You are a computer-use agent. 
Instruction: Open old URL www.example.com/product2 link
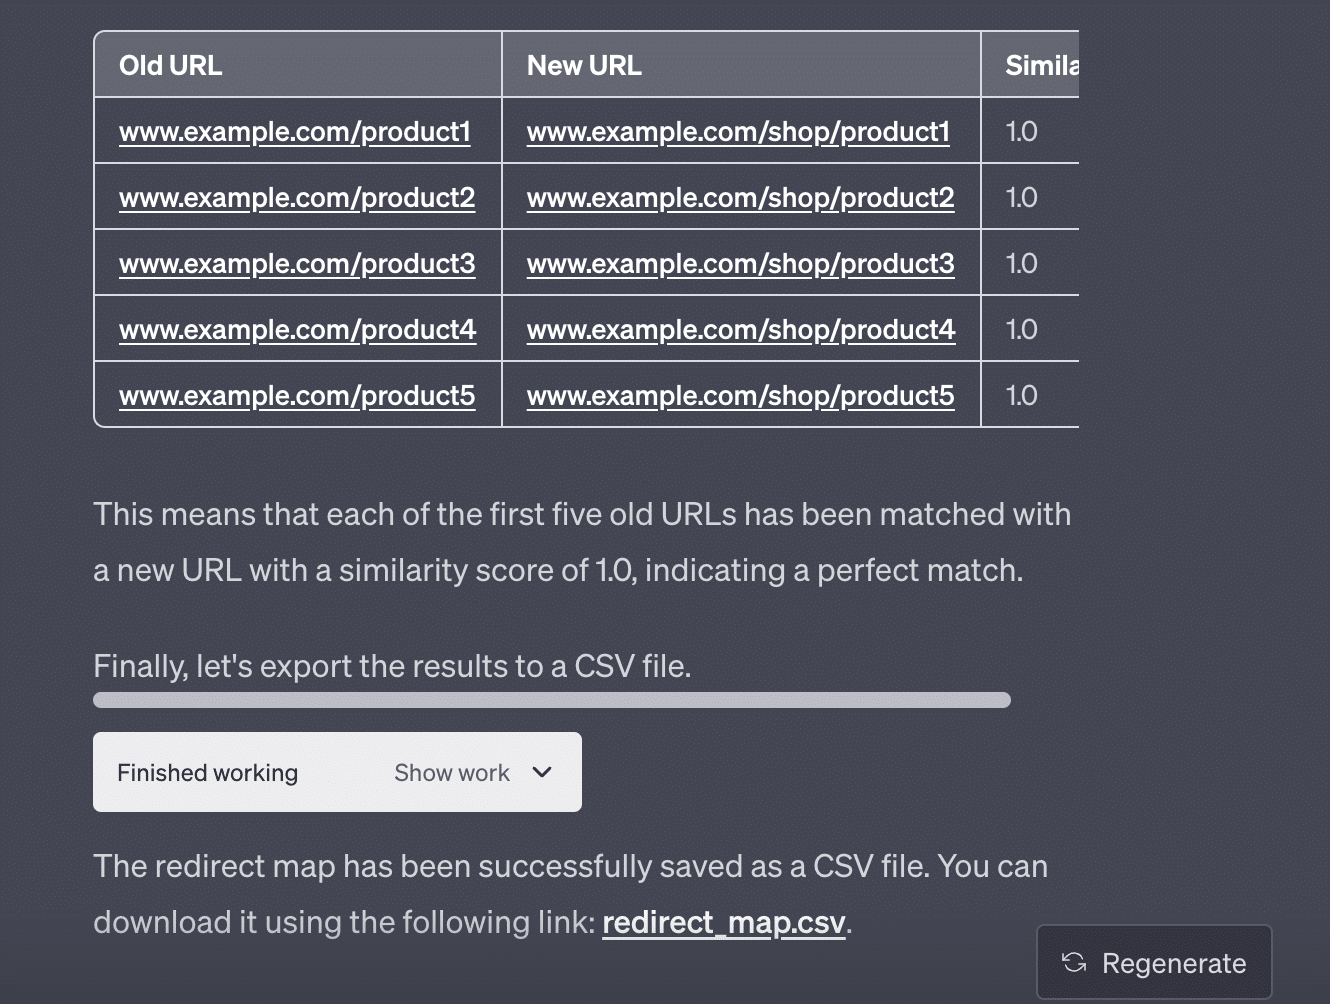(x=297, y=198)
